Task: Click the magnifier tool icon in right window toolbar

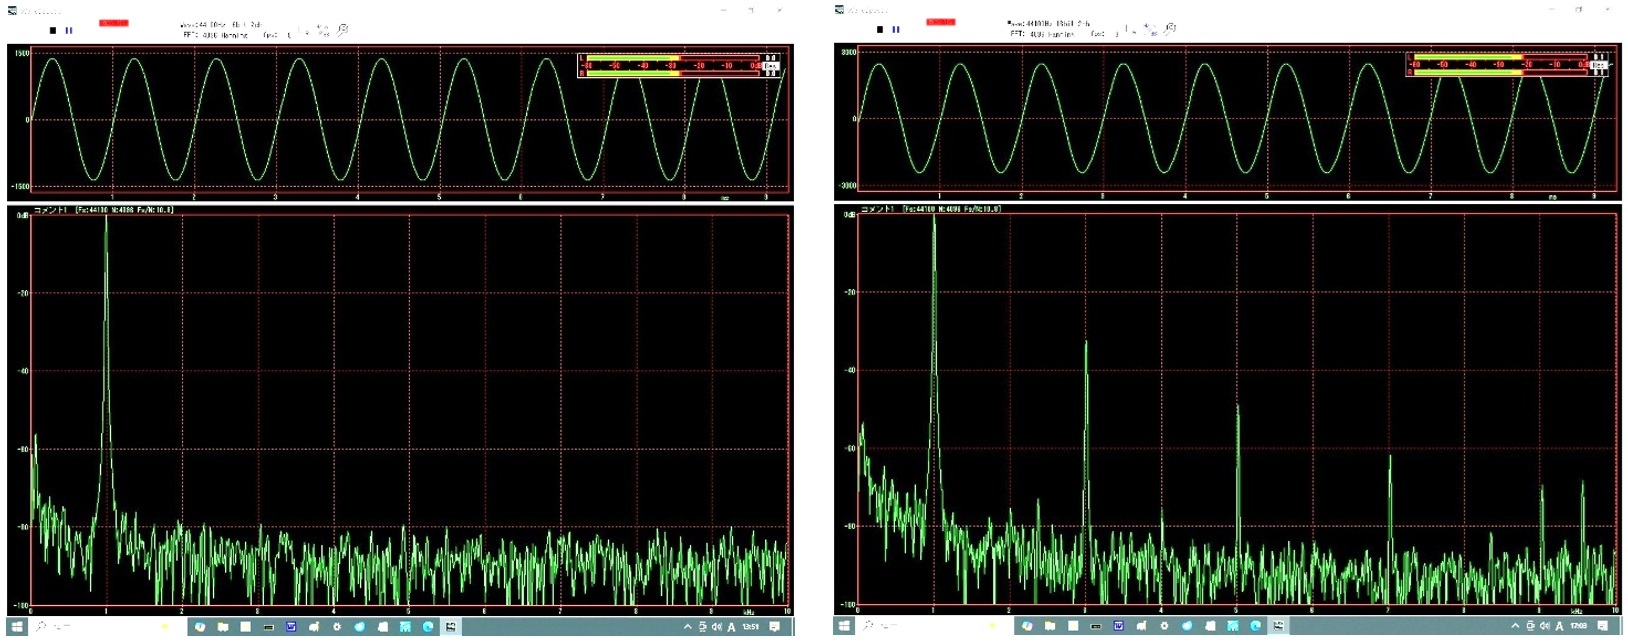Action: [1170, 29]
